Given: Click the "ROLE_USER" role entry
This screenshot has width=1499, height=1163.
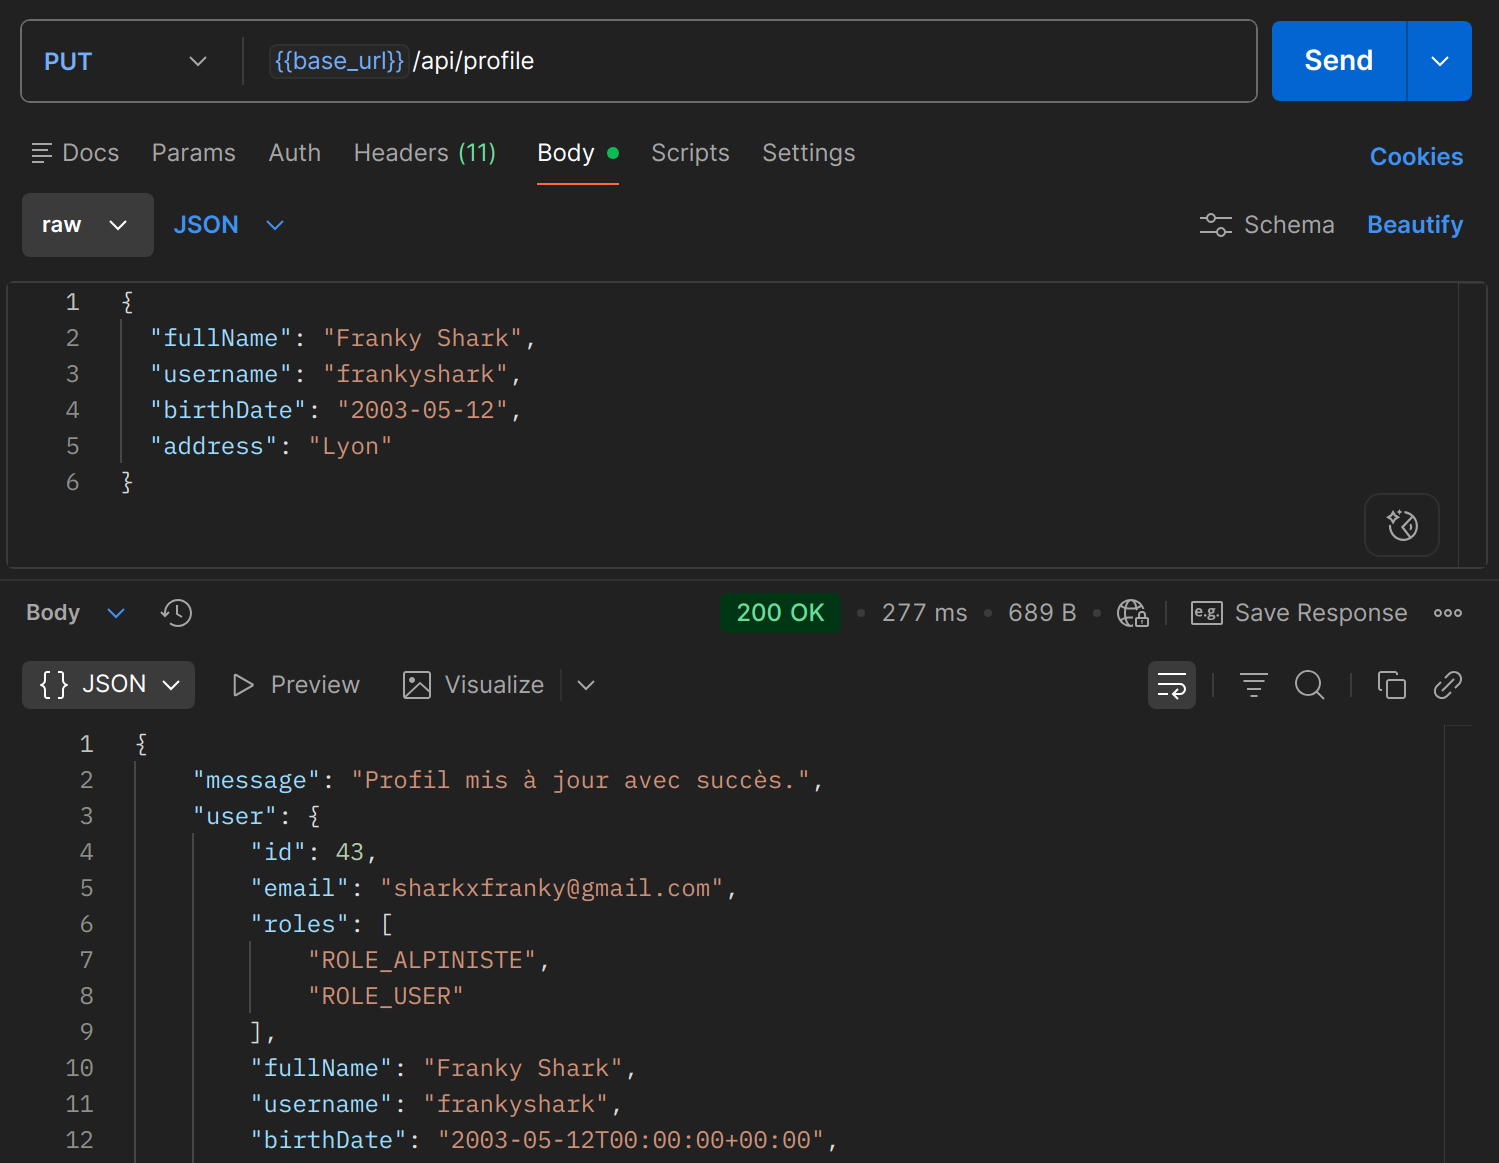Looking at the screenshot, I should point(386,996).
